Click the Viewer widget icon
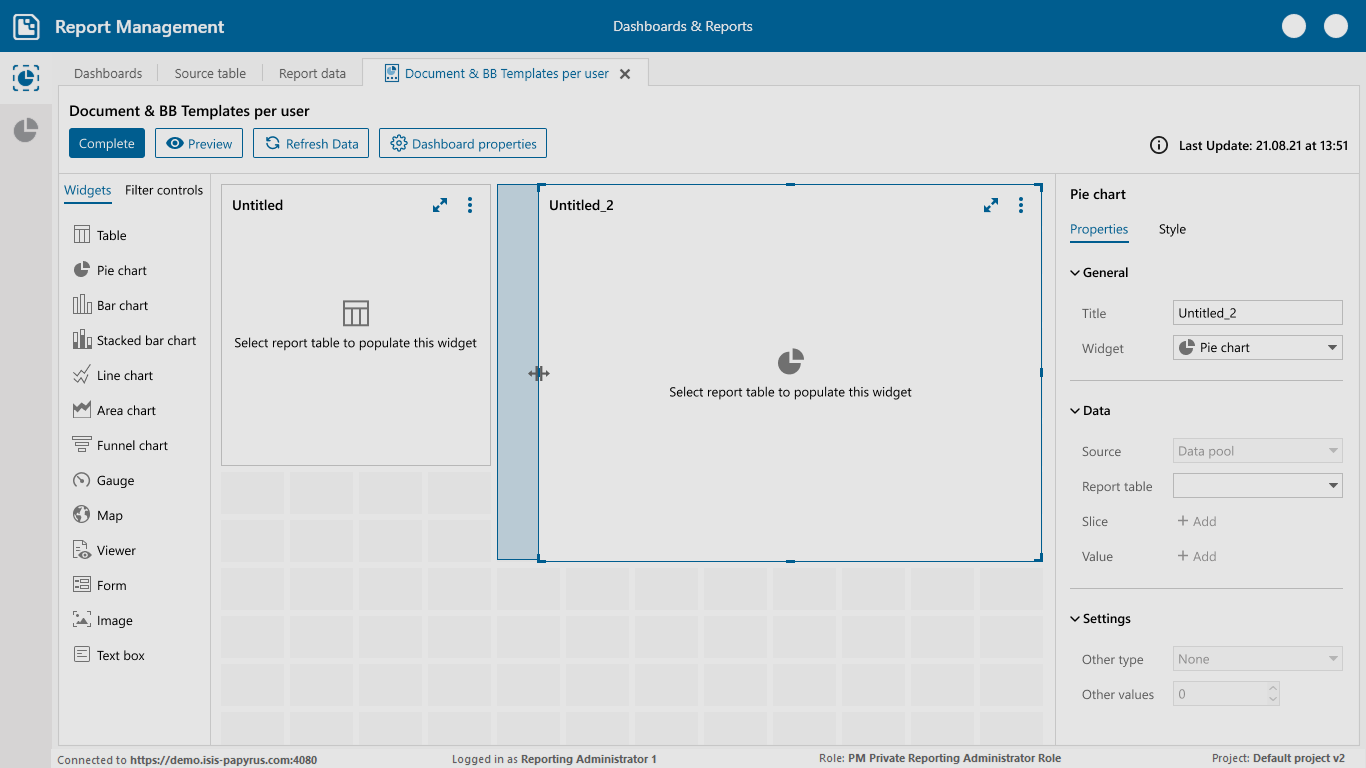The image size is (1366, 768). [82, 551]
